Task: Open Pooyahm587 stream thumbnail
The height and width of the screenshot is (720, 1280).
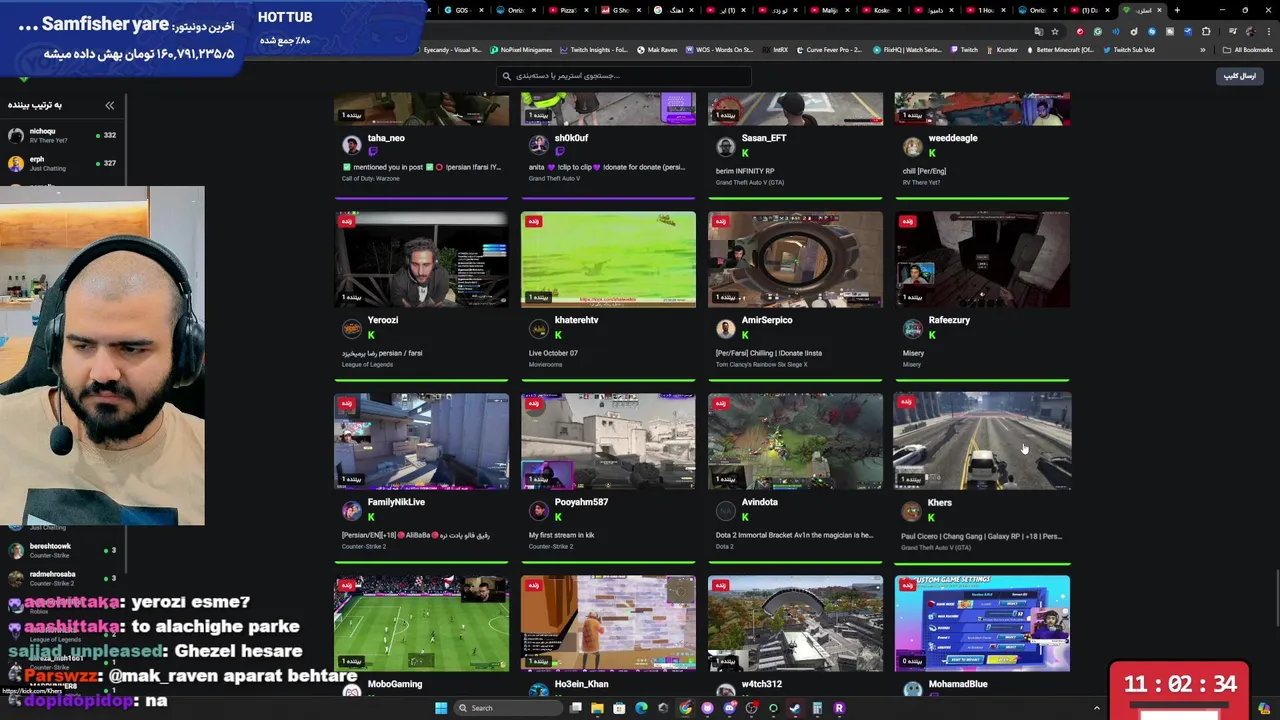Action: (x=608, y=441)
